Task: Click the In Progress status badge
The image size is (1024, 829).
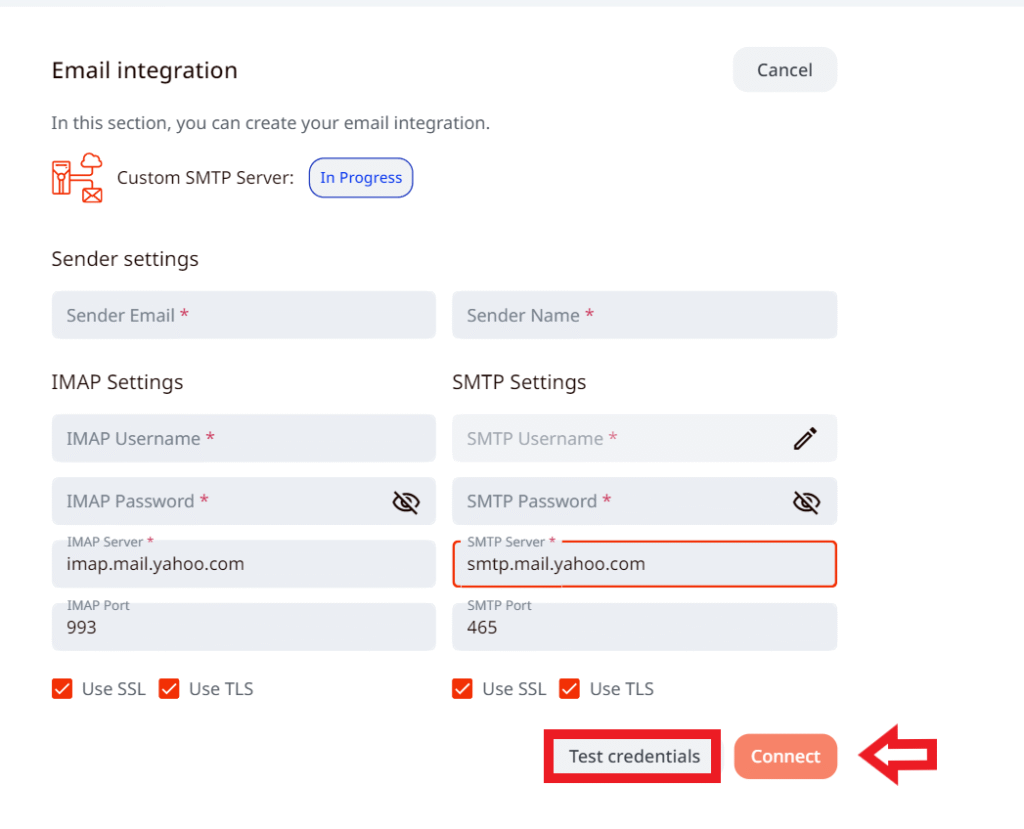Action: coord(361,178)
